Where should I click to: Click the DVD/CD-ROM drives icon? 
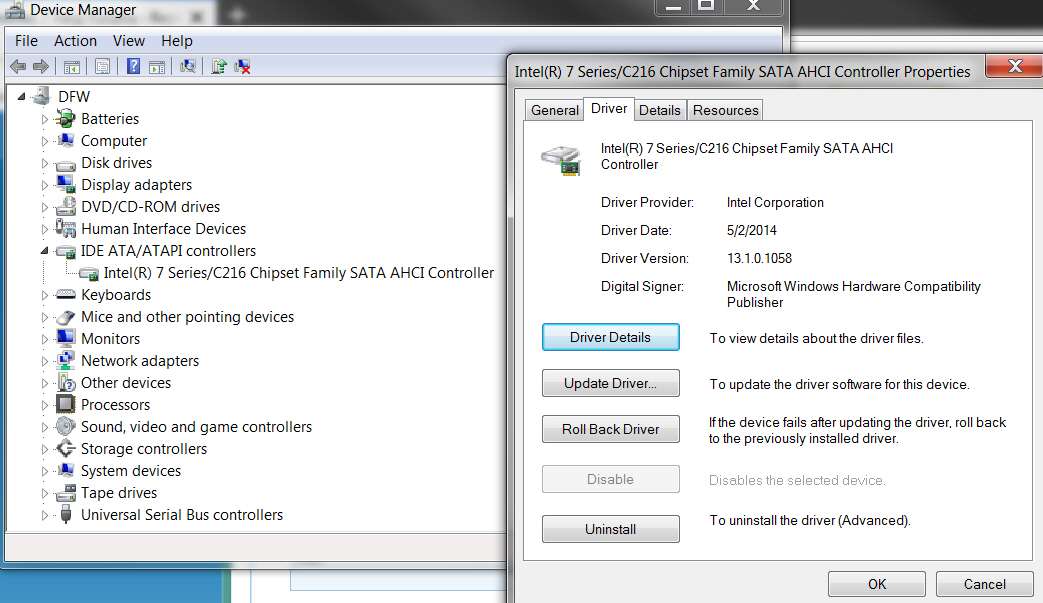tap(65, 207)
